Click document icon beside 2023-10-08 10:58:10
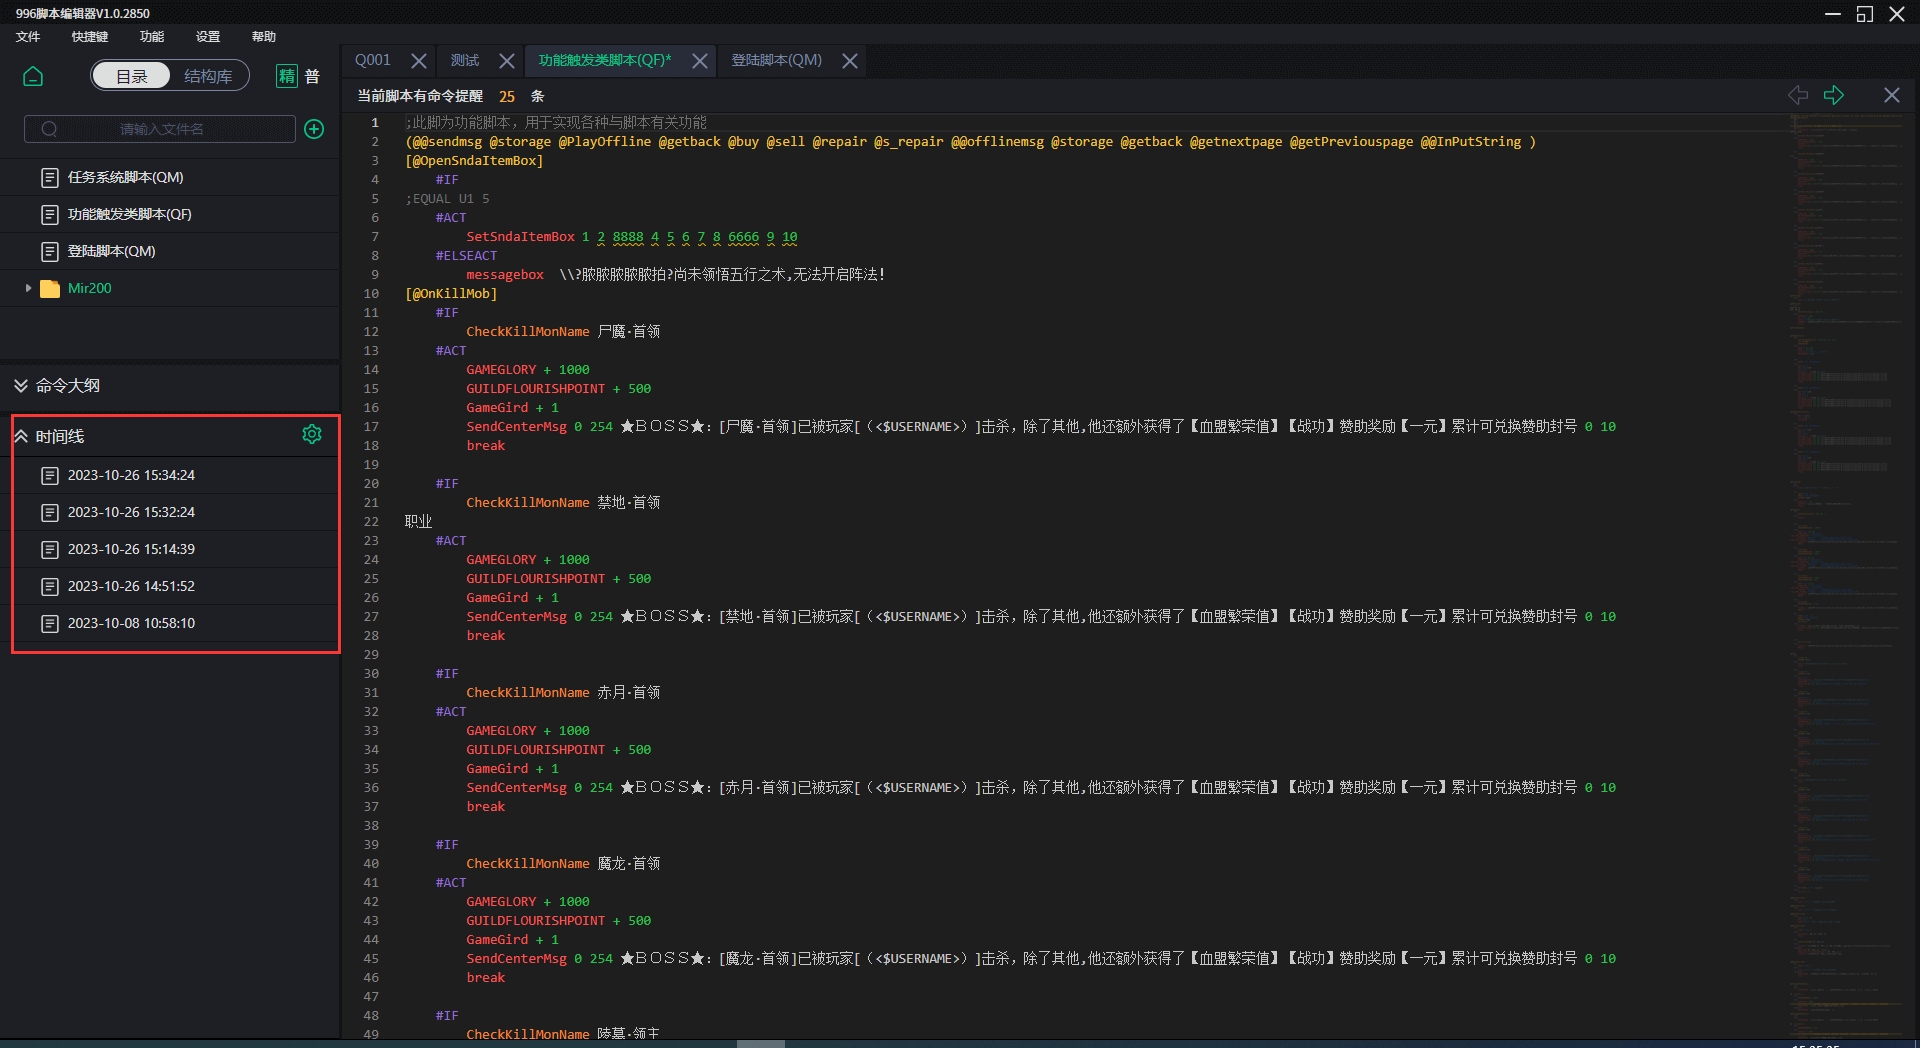This screenshot has width=1920, height=1048. point(50,623)
